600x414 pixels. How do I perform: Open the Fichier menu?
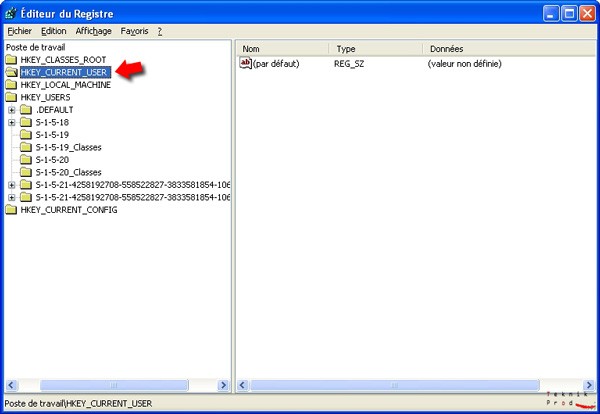pyautogui.click(x=20, y=31)
